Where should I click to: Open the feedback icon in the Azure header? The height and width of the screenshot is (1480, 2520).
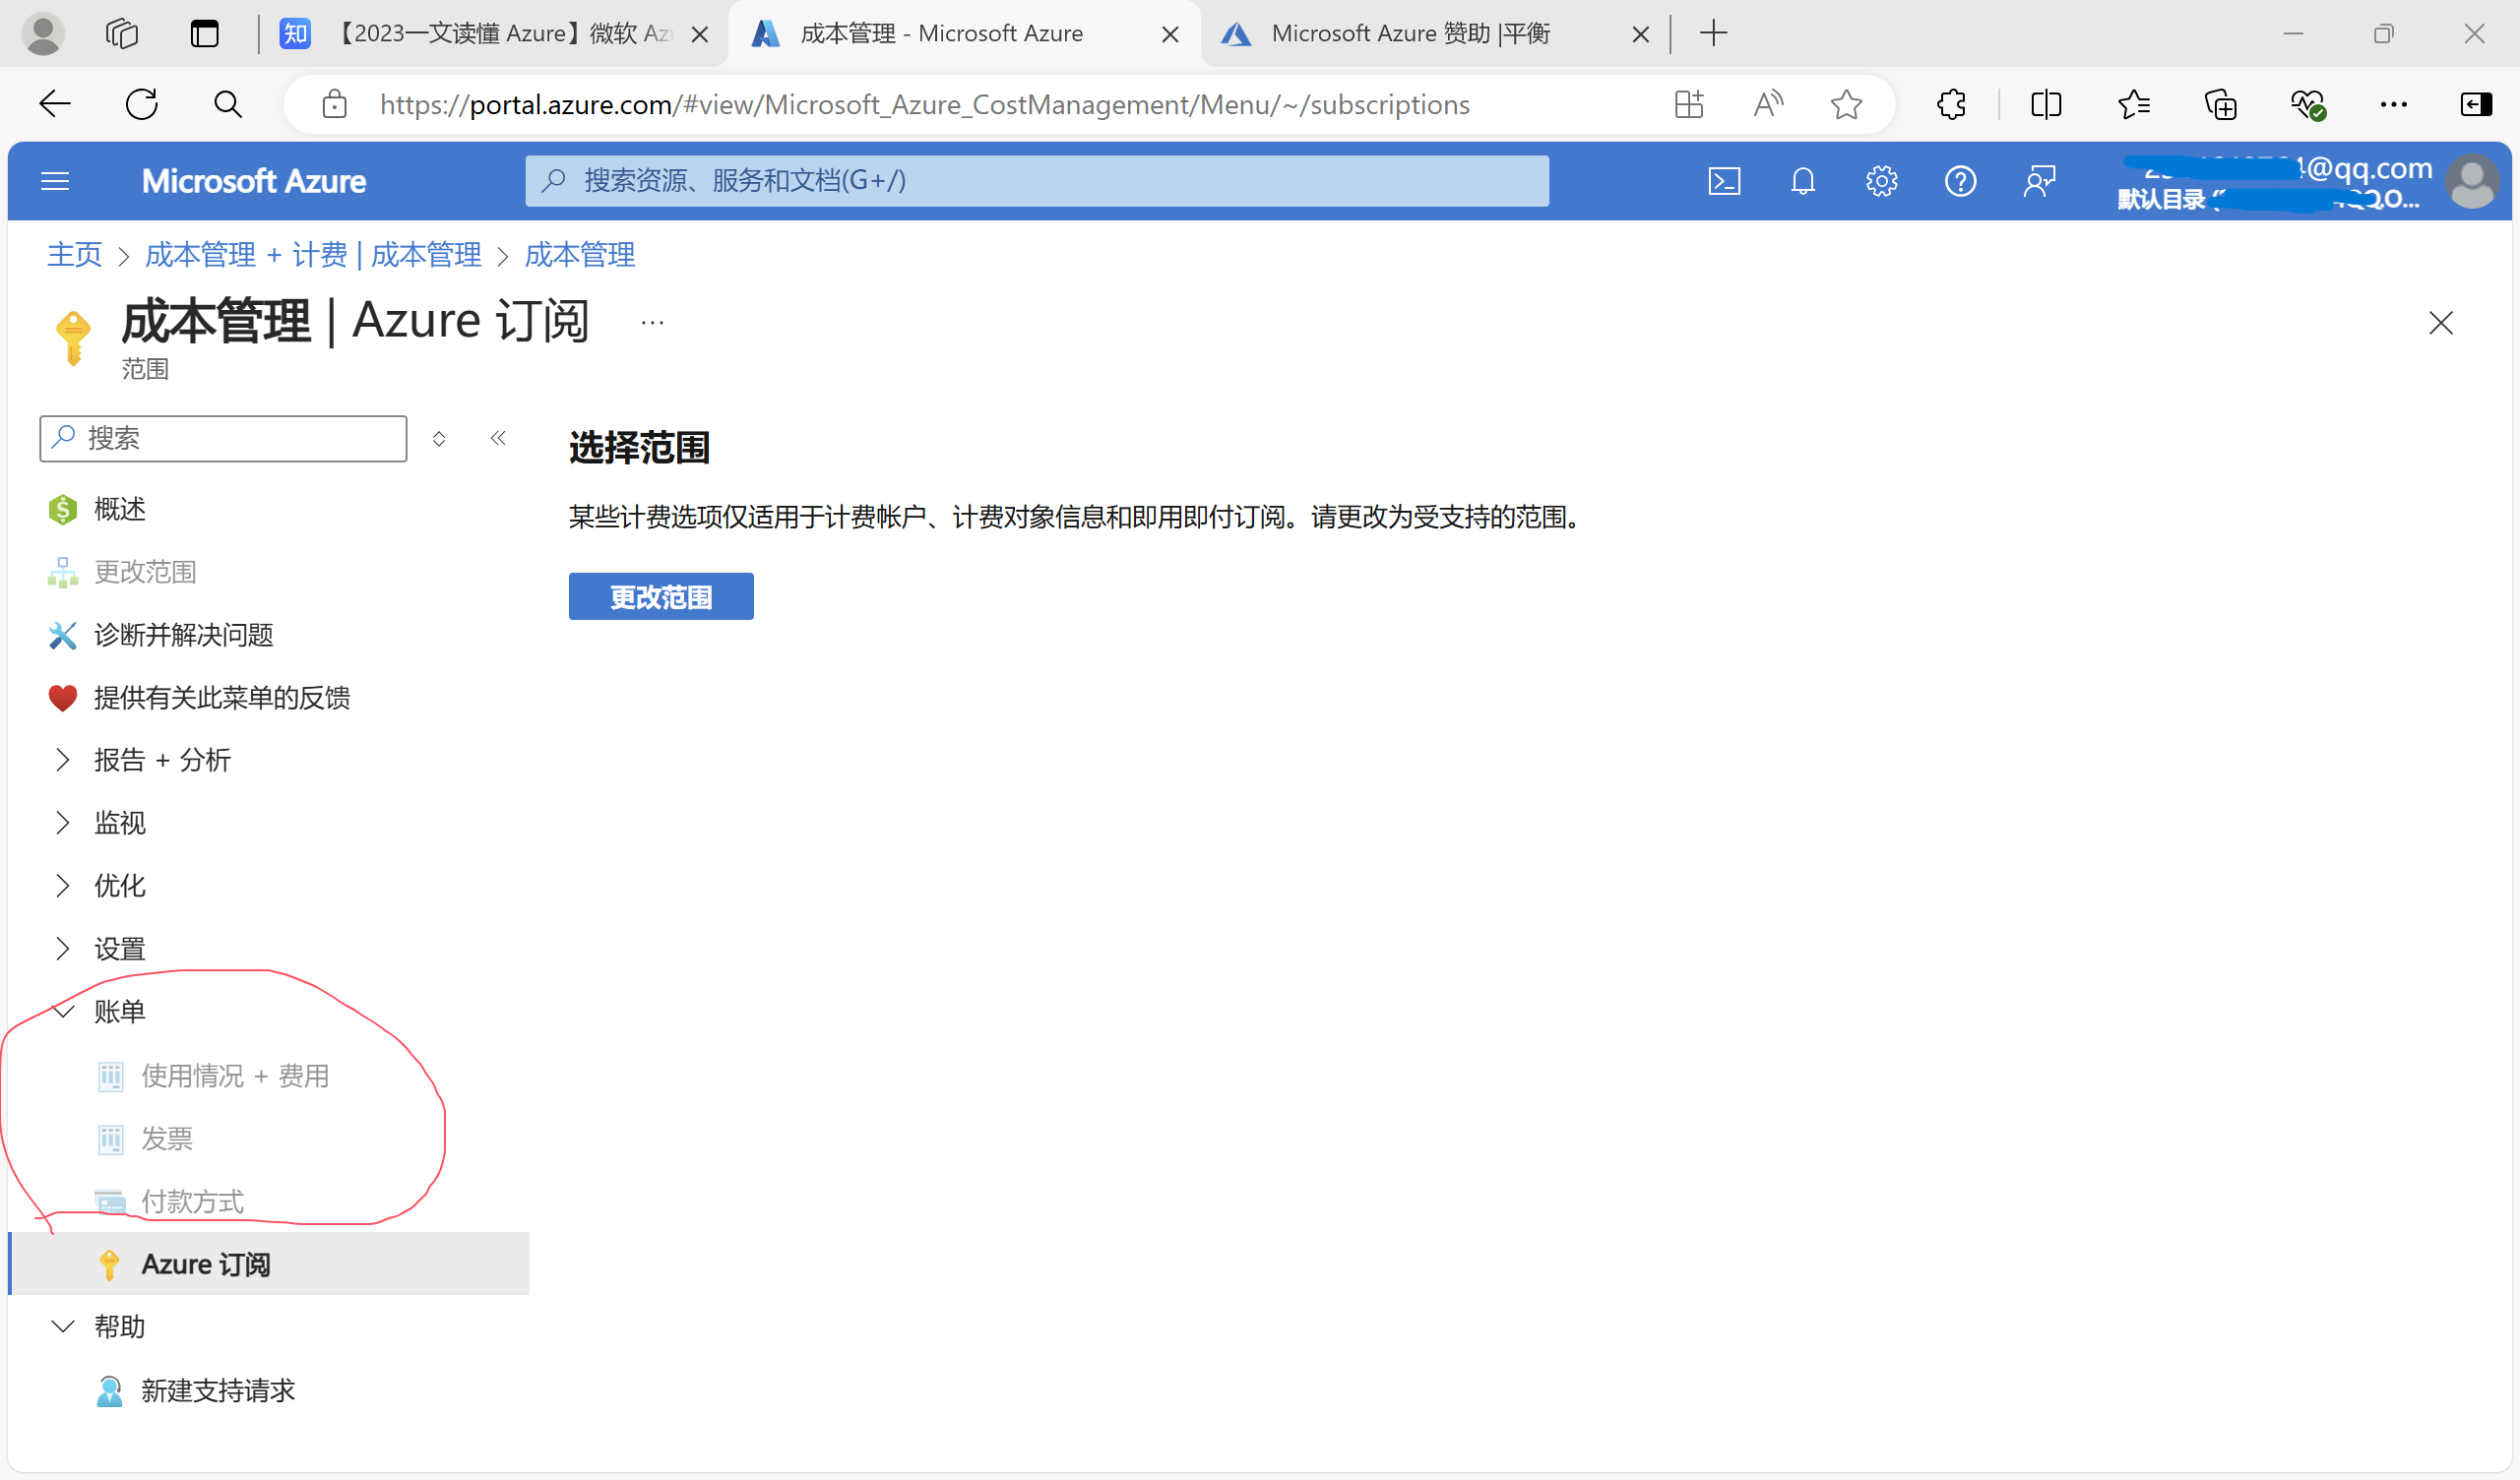(2039, 181)
